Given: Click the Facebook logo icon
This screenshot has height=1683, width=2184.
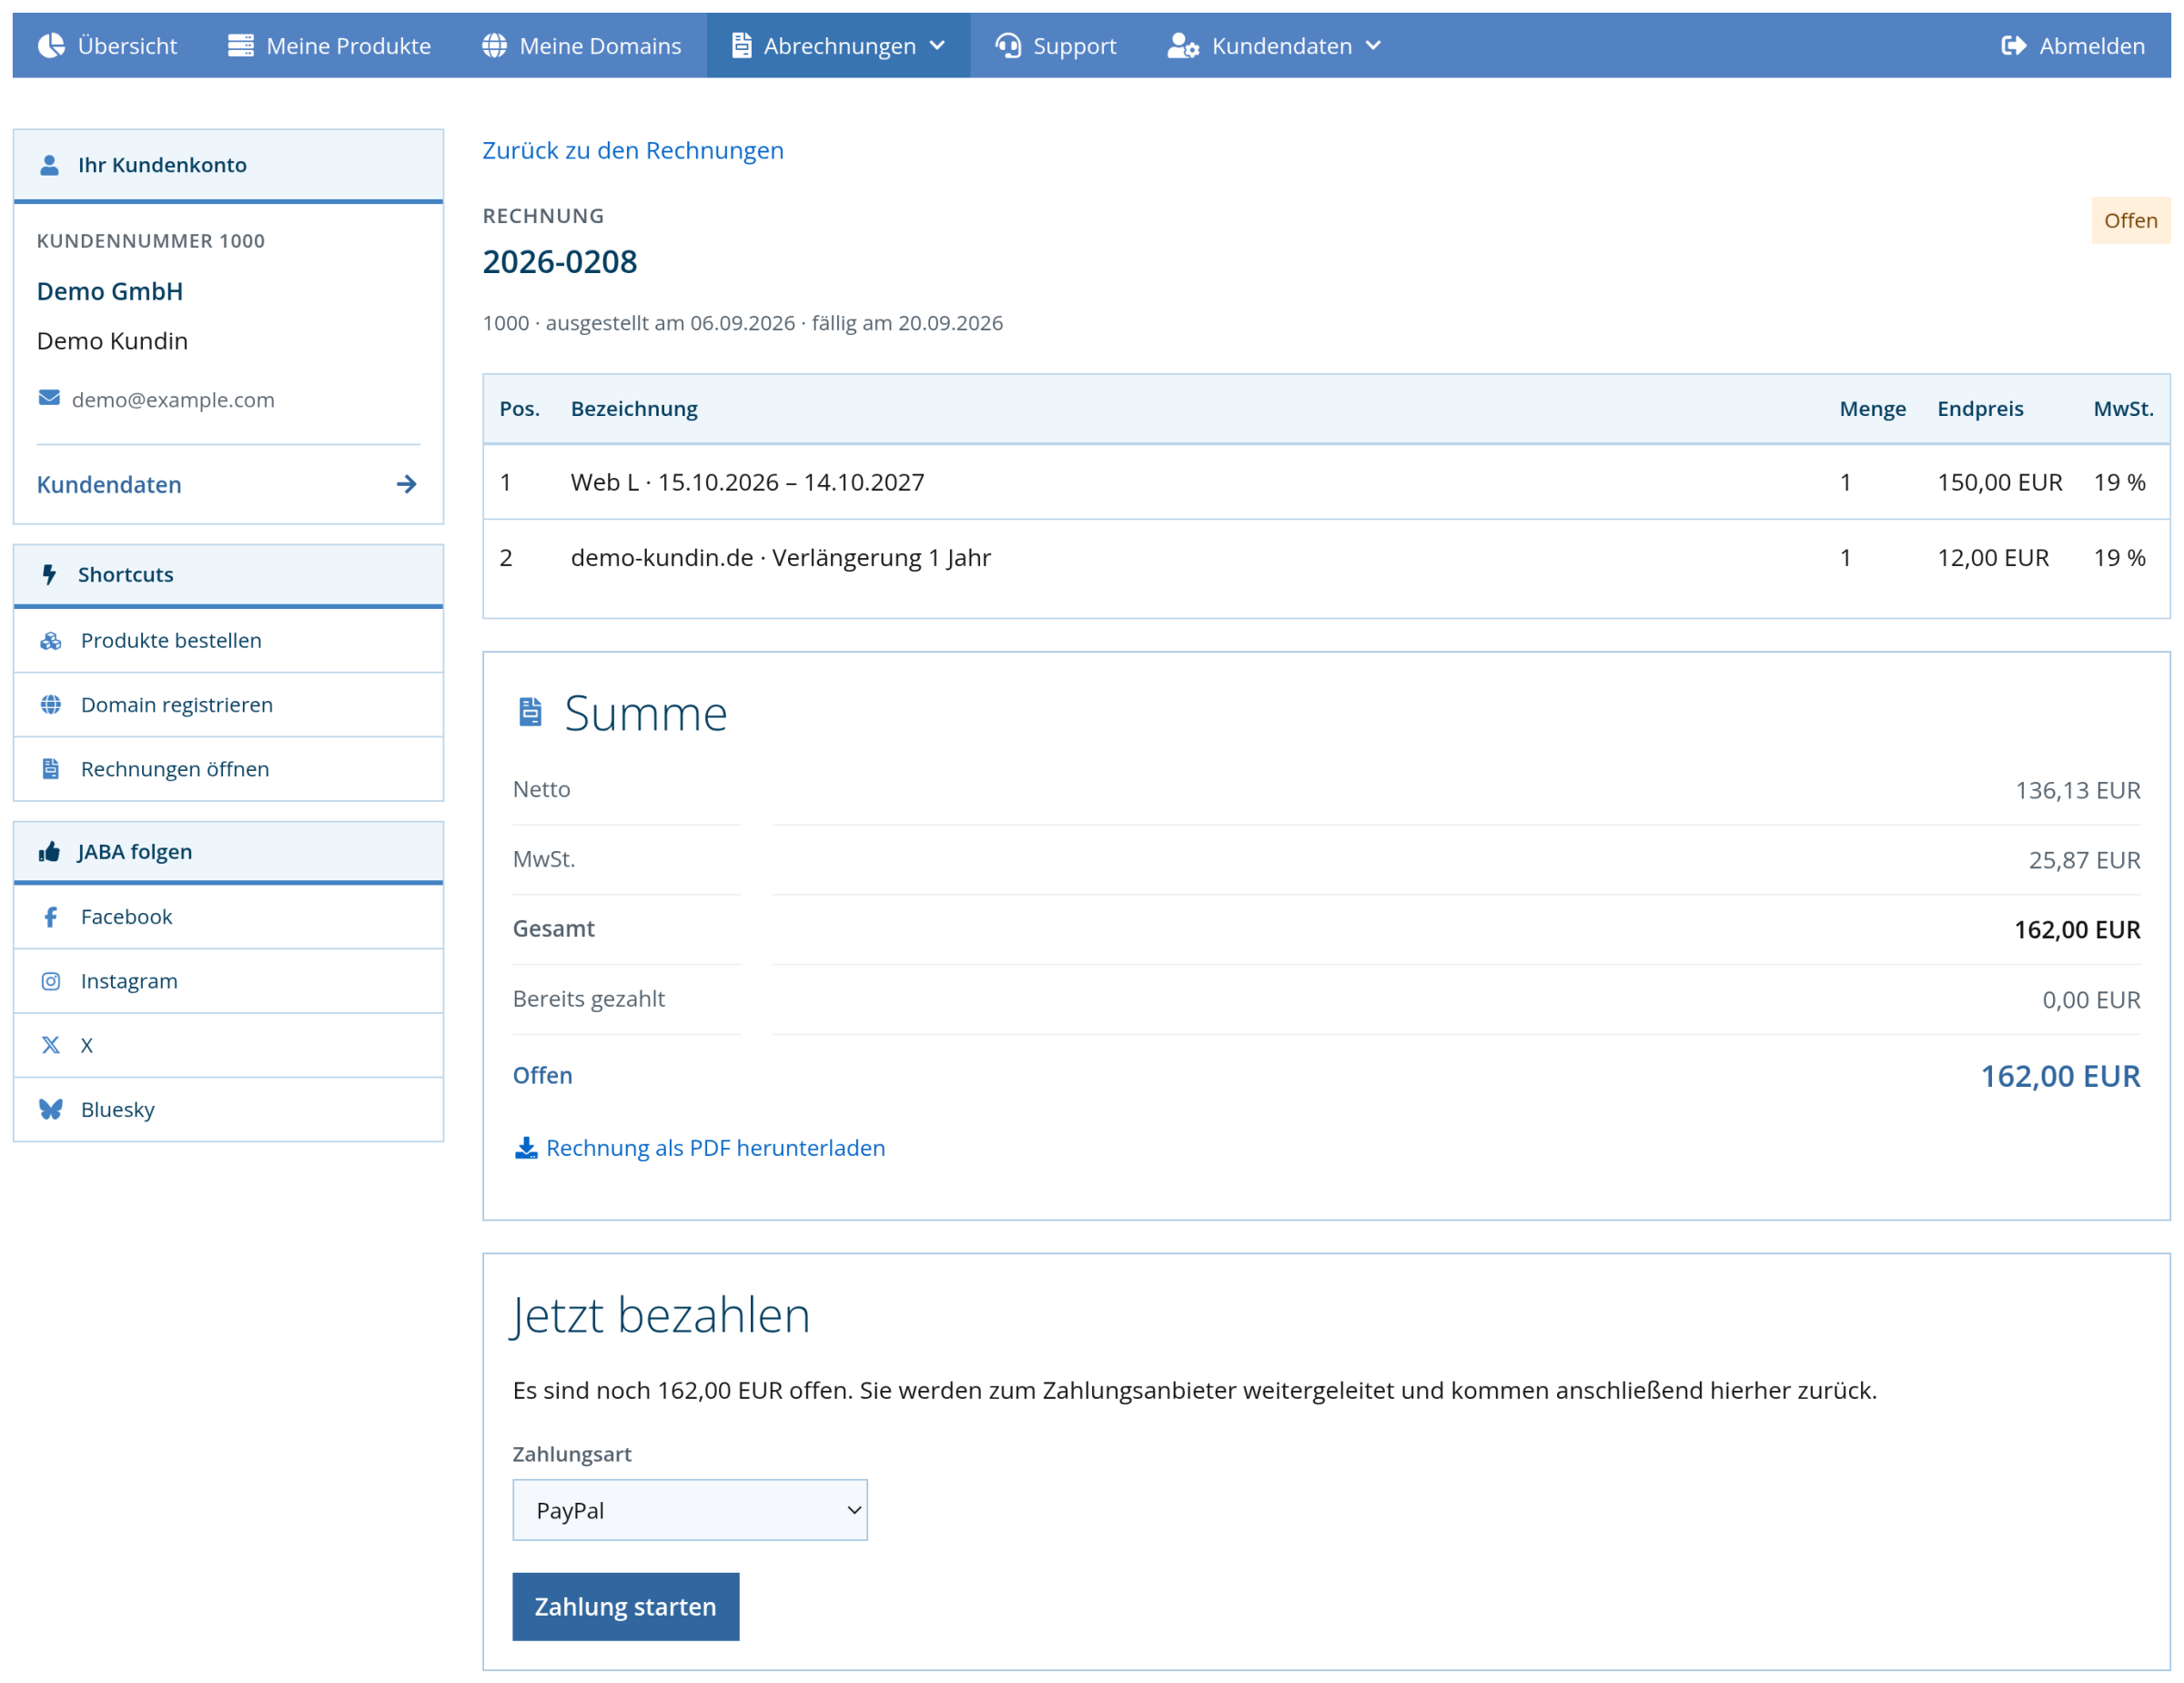Looking at the screenshot, I should coord(51,916).
